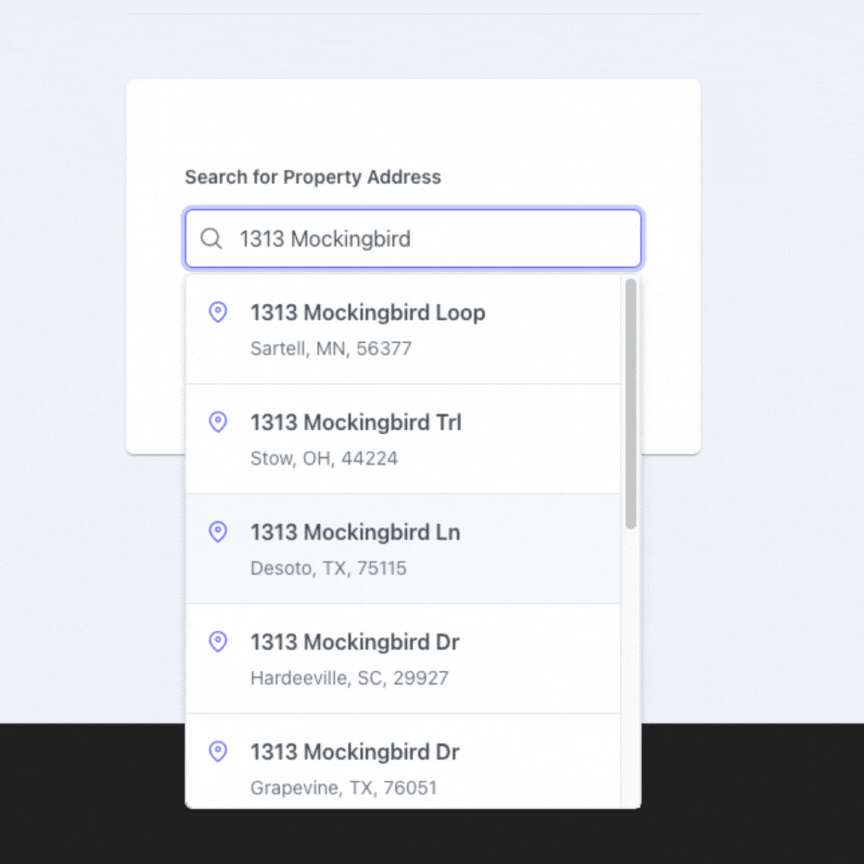864x864 pixels.
Task: Click pin icon beside 1313 Mockingbird Ln
Action: (x=218, y=532)
